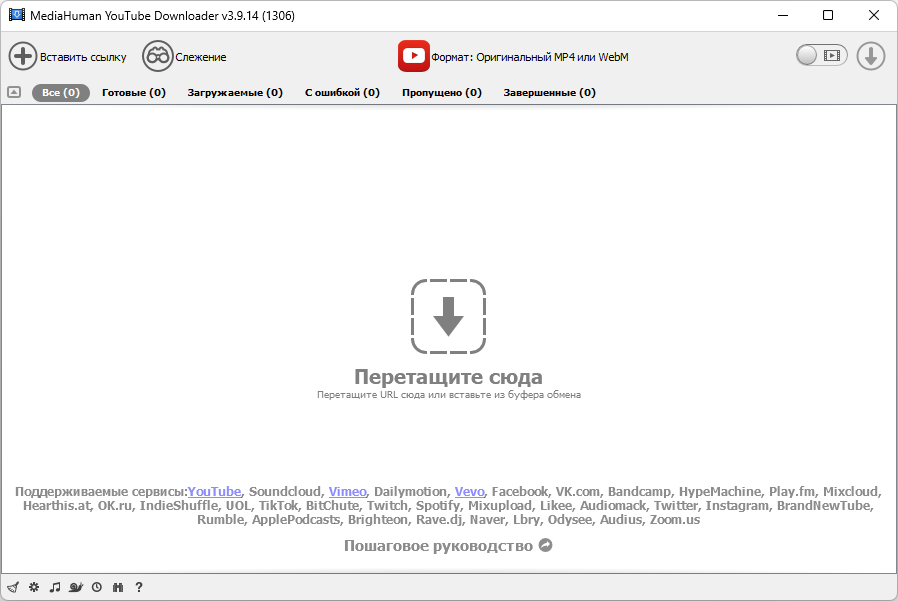Image resolution: width=898 pixels, height=601 pixels.
Task: Click the status bar binoculars search icon
Action: click(118, 587)
